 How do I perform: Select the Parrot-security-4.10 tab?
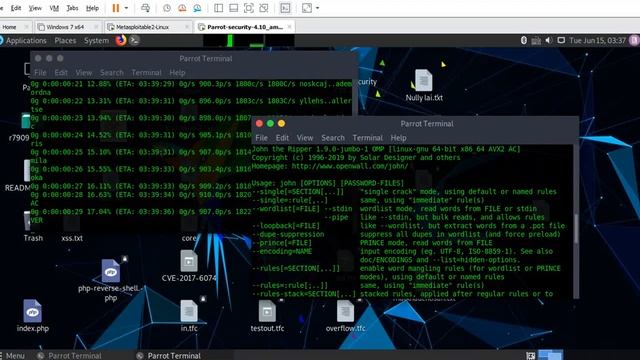[244, 27]
